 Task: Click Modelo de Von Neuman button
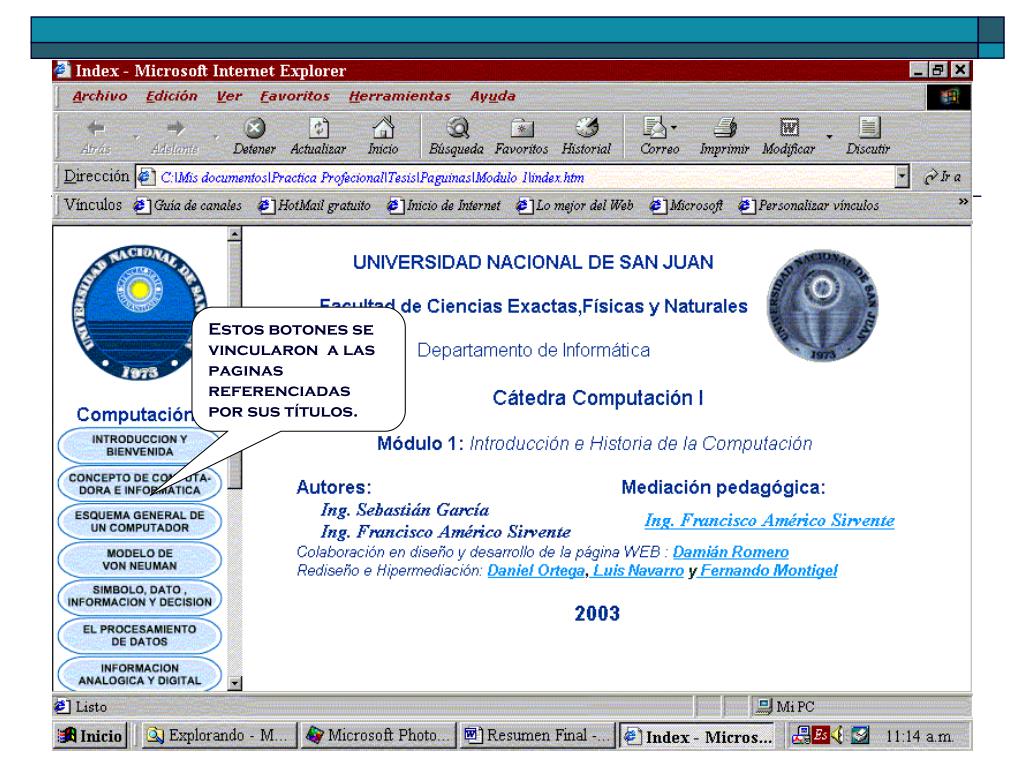pyautogui.click(x=139, y=560)
